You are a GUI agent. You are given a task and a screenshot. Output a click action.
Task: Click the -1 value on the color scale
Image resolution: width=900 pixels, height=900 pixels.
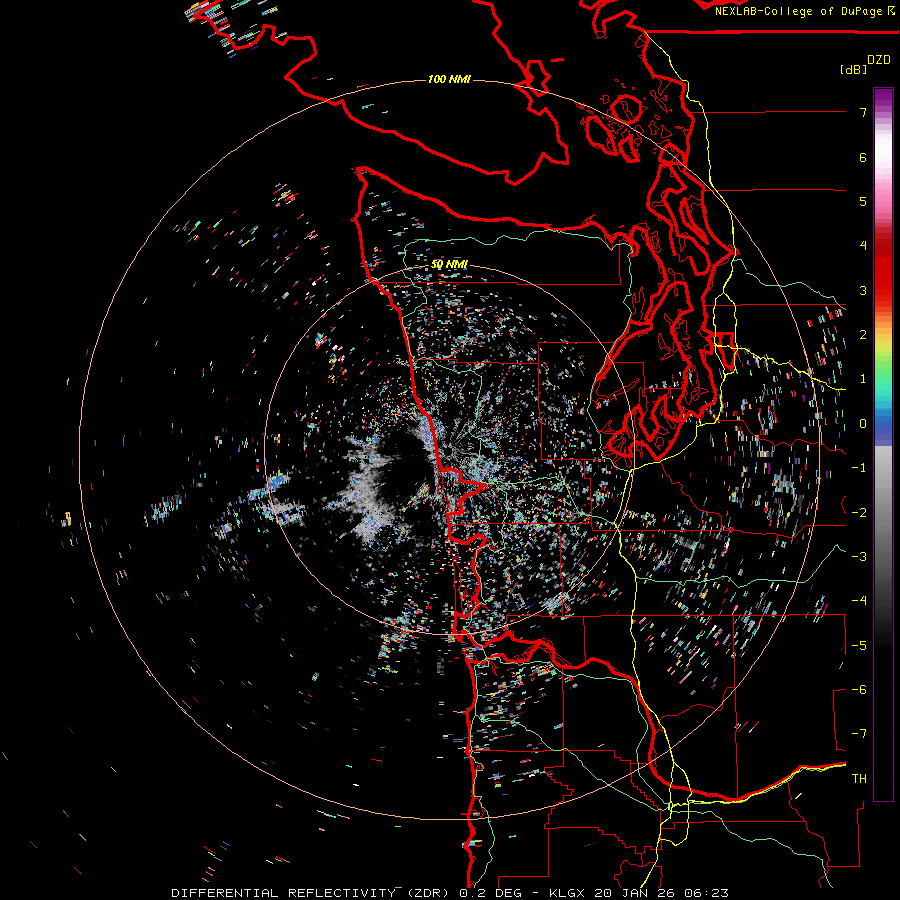(859, 468)
